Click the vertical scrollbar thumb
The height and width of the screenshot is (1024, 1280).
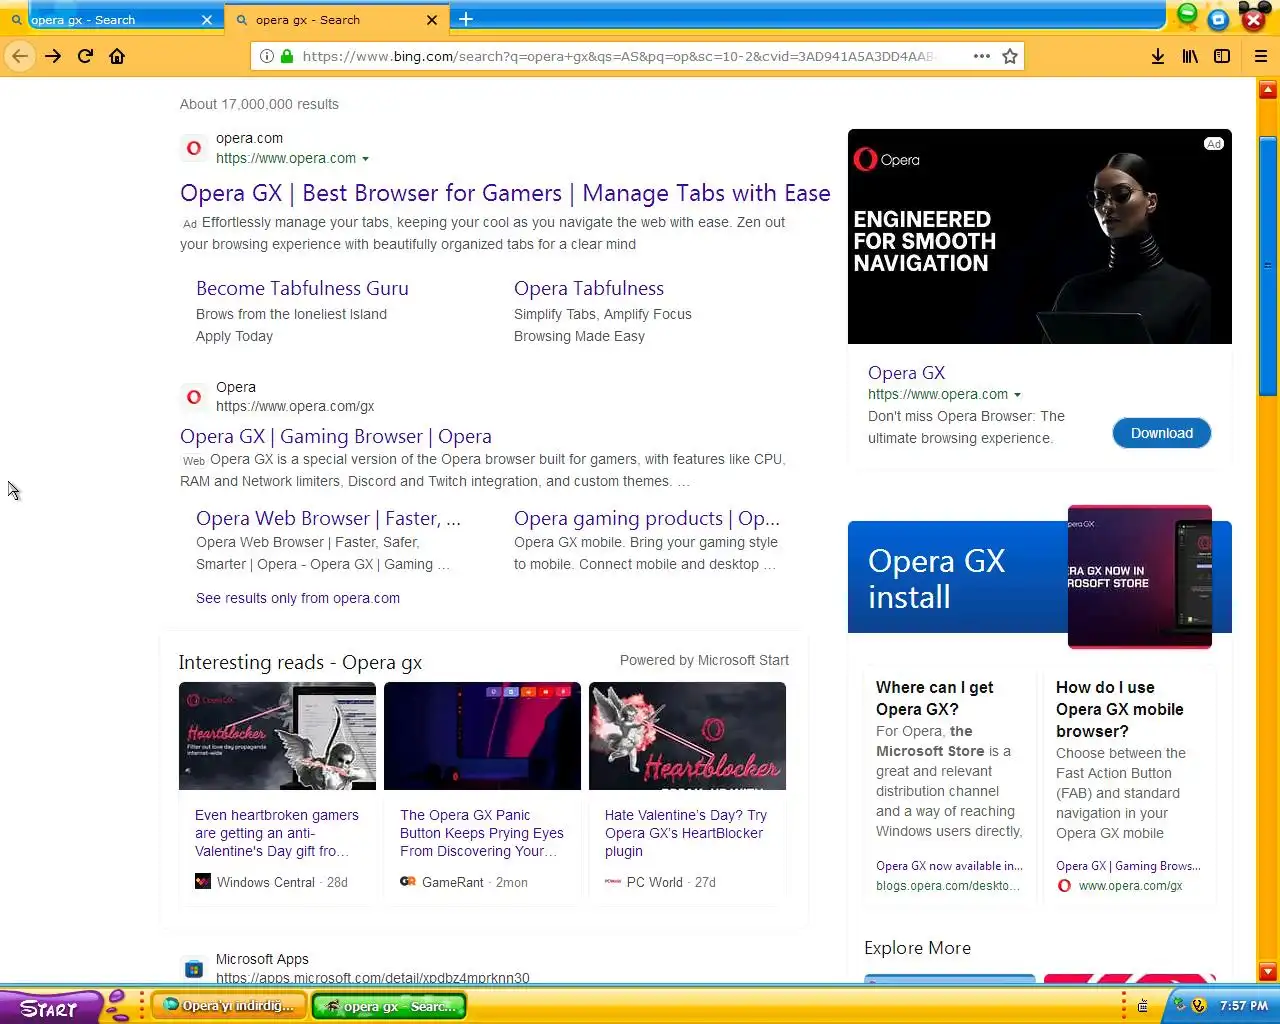coord(1268,265)
